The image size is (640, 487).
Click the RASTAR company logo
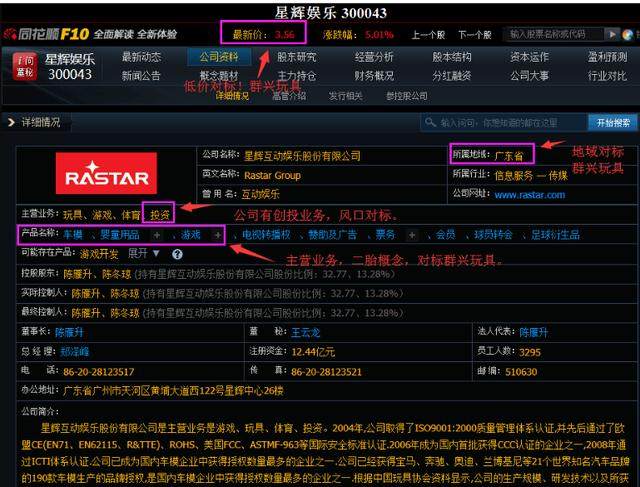(106, 173)
